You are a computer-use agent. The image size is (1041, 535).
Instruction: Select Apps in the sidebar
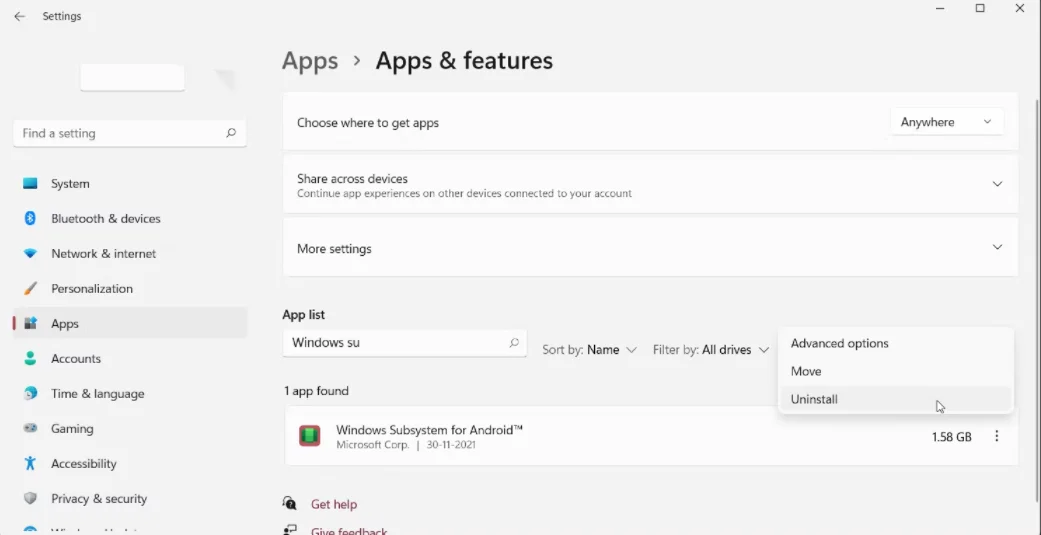click(x=129, y=324)
